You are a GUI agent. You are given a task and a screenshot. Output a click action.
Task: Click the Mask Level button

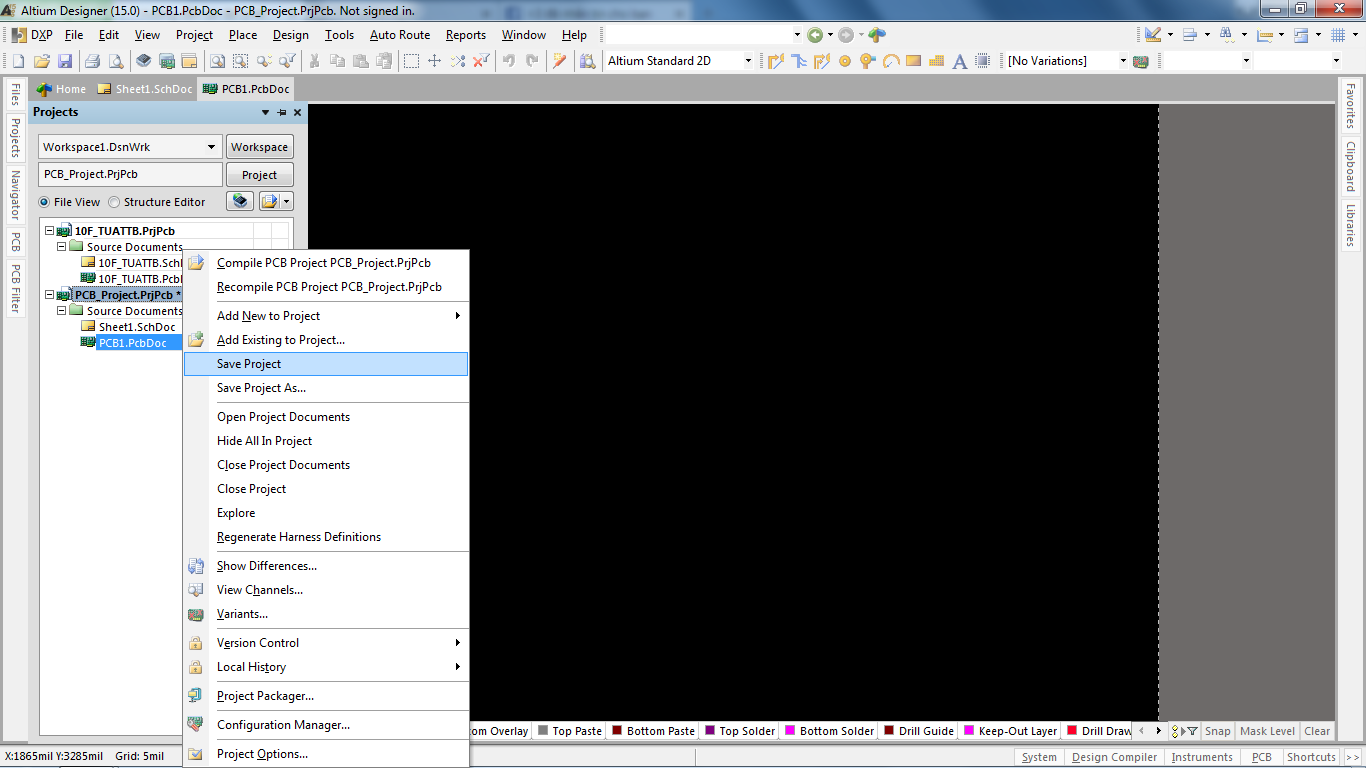point(1267,731)
